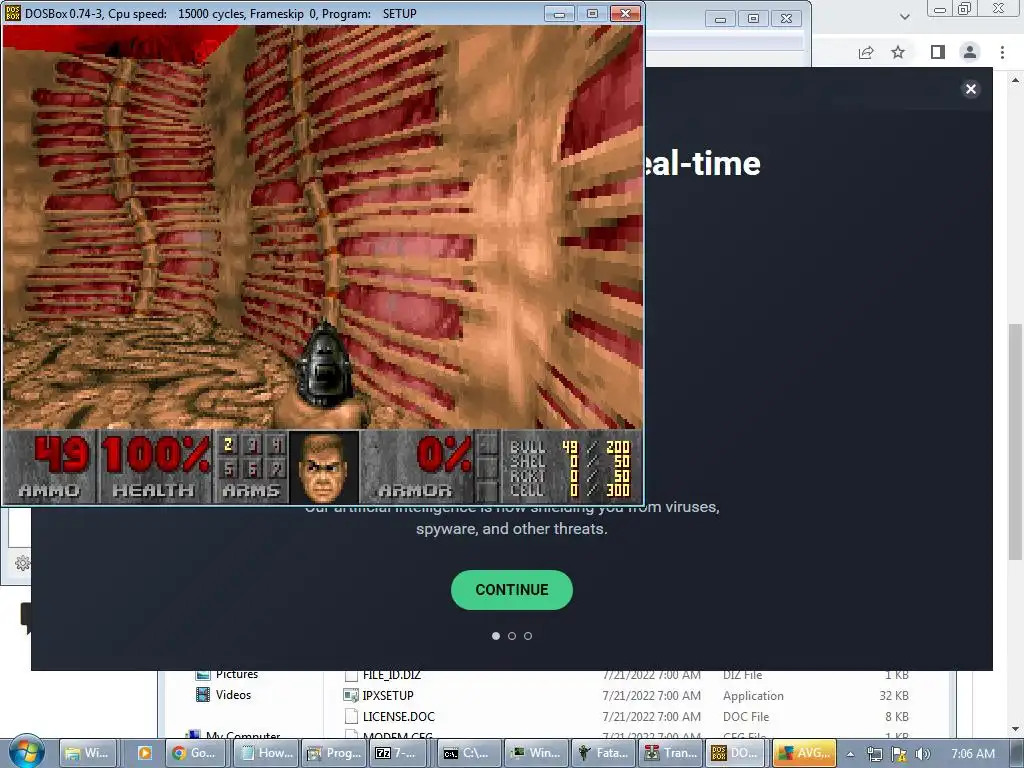1024x768 pixels.
Task: Switch to 7-Zip taskbar item
Action: 398,753
